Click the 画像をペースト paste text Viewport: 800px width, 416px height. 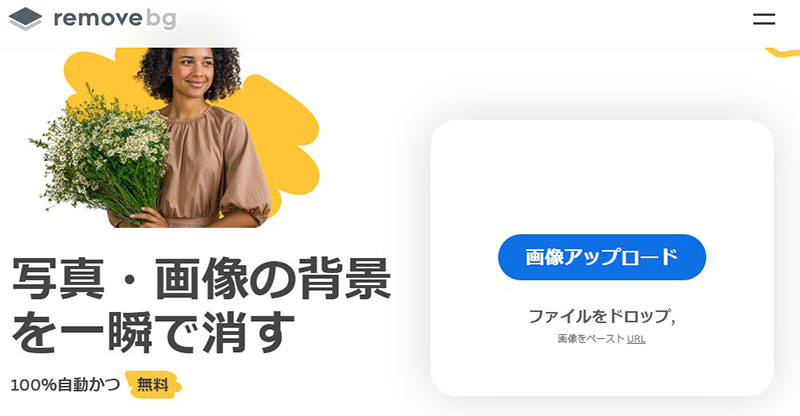point(591,339)
